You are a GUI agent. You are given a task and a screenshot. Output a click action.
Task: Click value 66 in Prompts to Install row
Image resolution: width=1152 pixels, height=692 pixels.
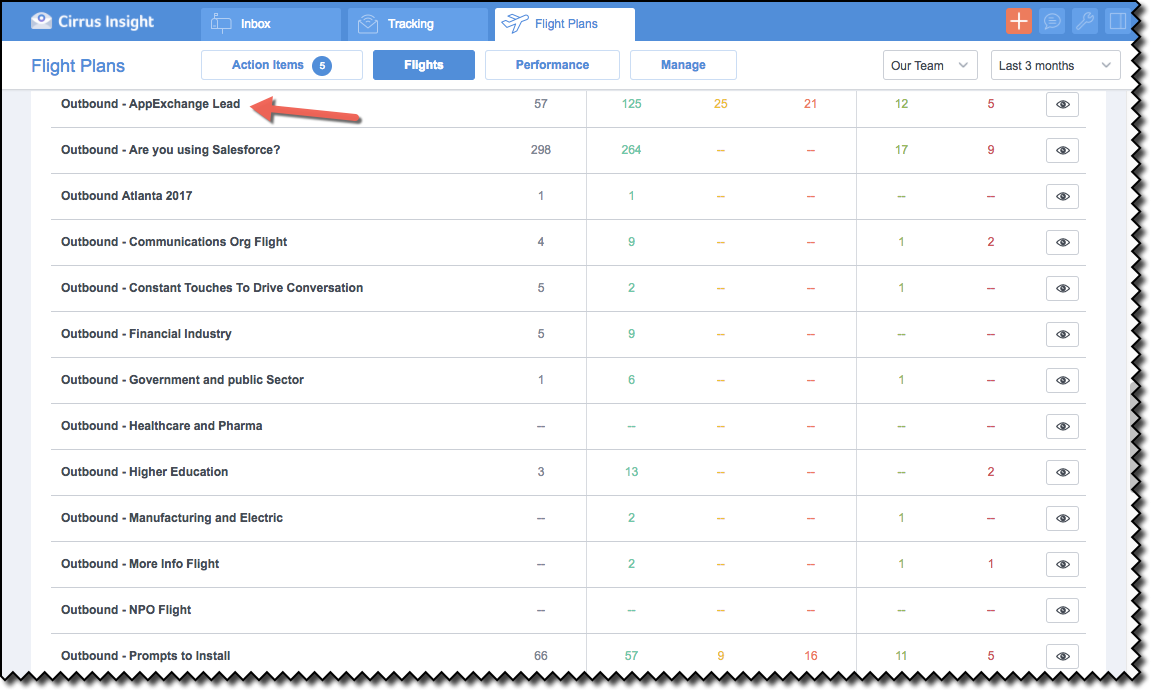pyautogui.click(x=541, y=656)
